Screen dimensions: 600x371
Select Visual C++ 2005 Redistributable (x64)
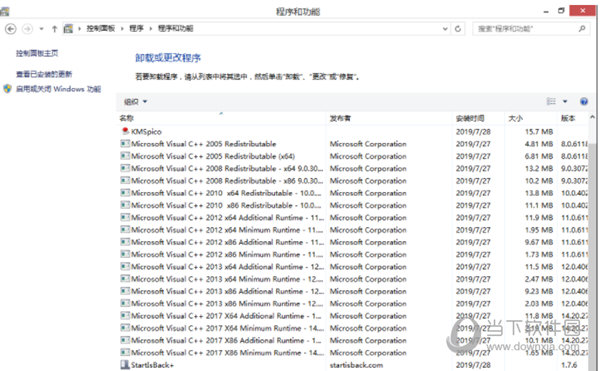[213, 156]
